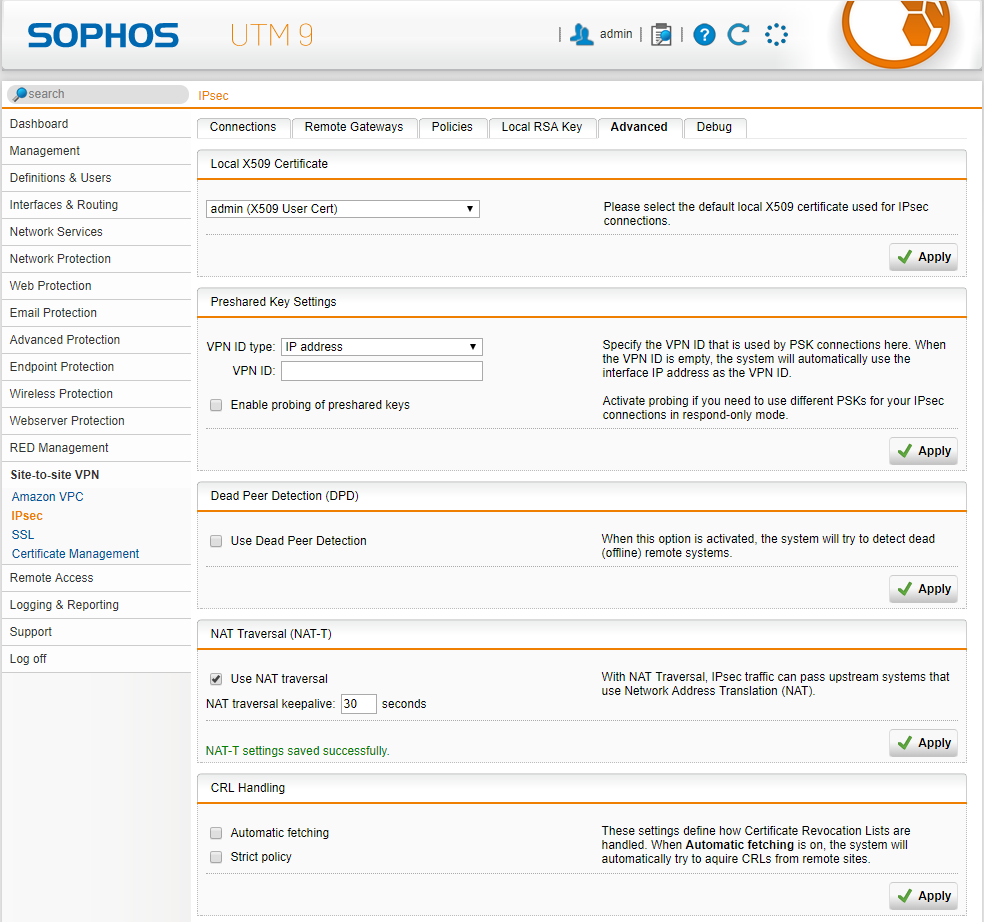Click the dotted circle activity icon
The width and height of the screenshot is (984, 922).
click(776, 35)
